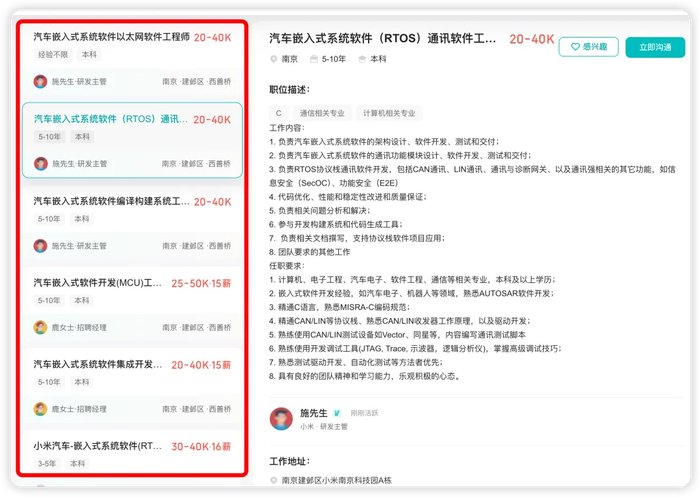Click 施先生·研发主管 in the Ethernet engineer card
The width and height of the screenshot is (700, 497).
(79, 82)
